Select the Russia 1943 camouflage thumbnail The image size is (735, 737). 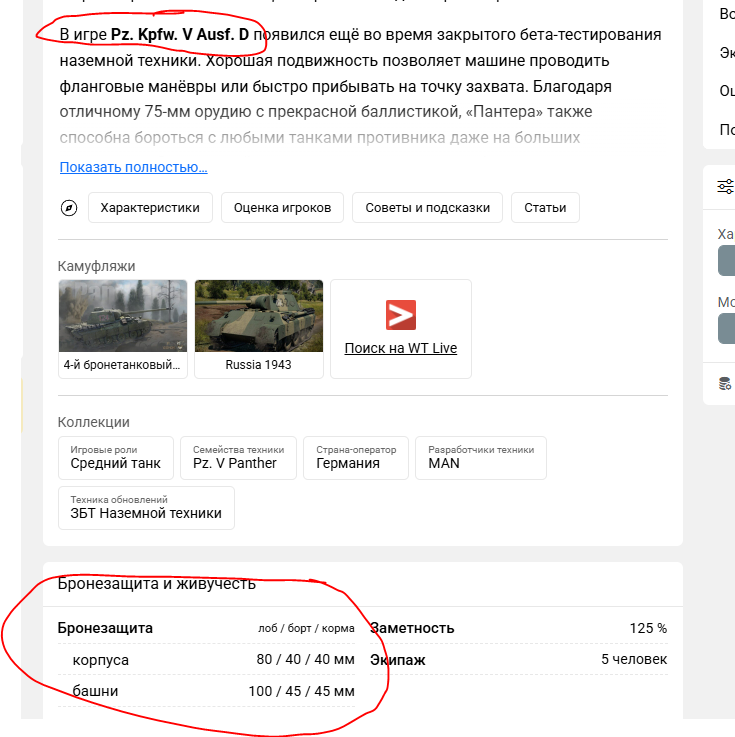pos(259,329)
